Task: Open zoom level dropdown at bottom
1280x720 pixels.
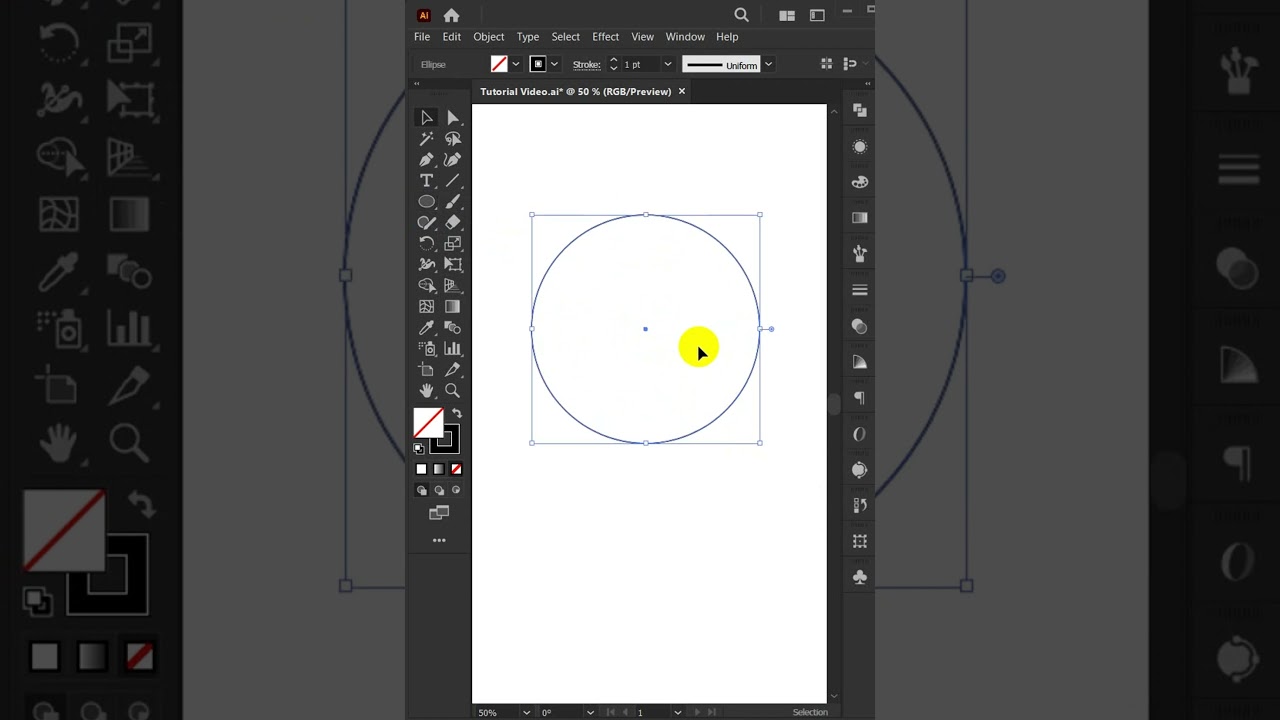Action: pos(527,712)
